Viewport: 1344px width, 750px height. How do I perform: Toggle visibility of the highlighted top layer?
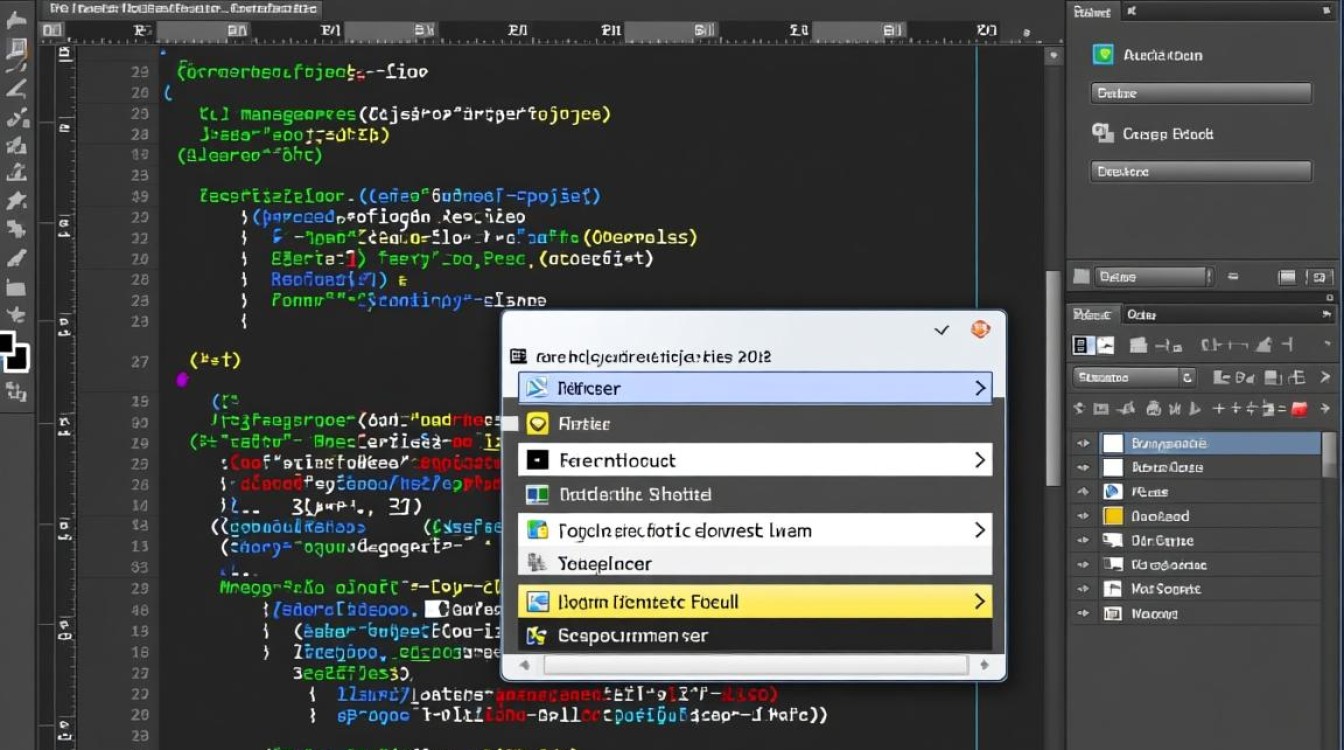coord(1082,443)
